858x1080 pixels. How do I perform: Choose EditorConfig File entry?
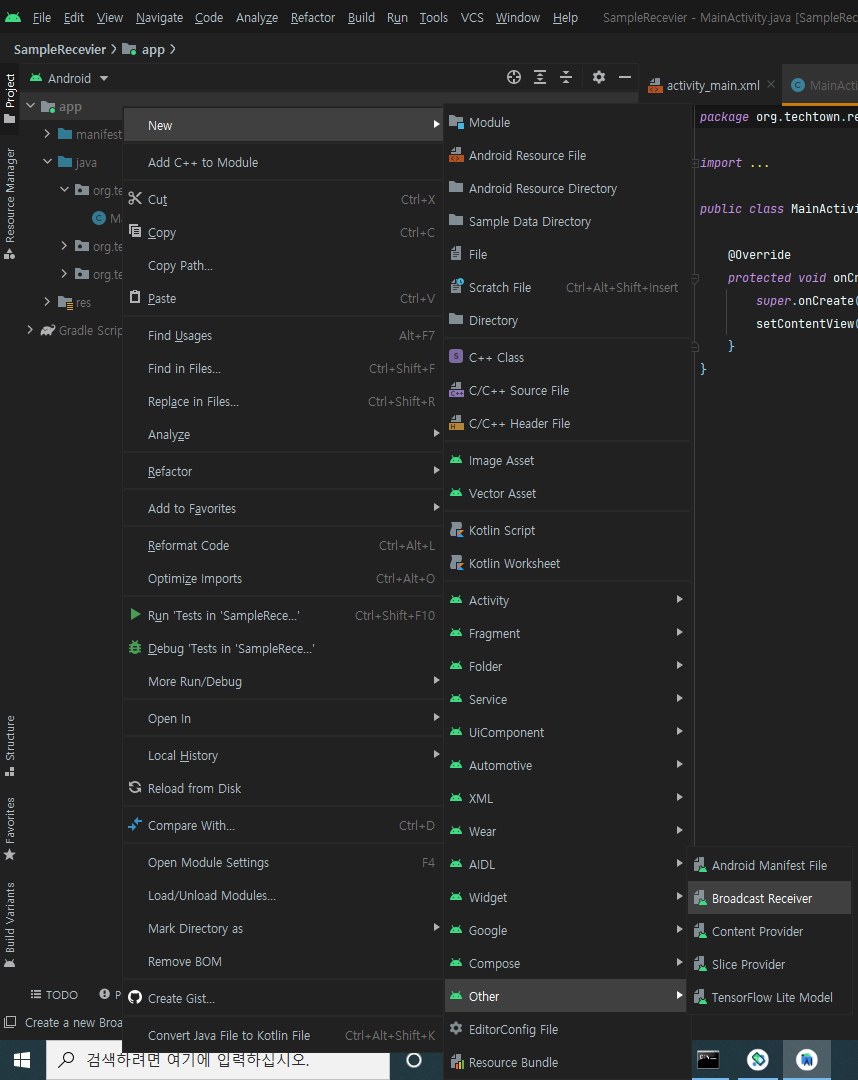[x=566, y=1029]
